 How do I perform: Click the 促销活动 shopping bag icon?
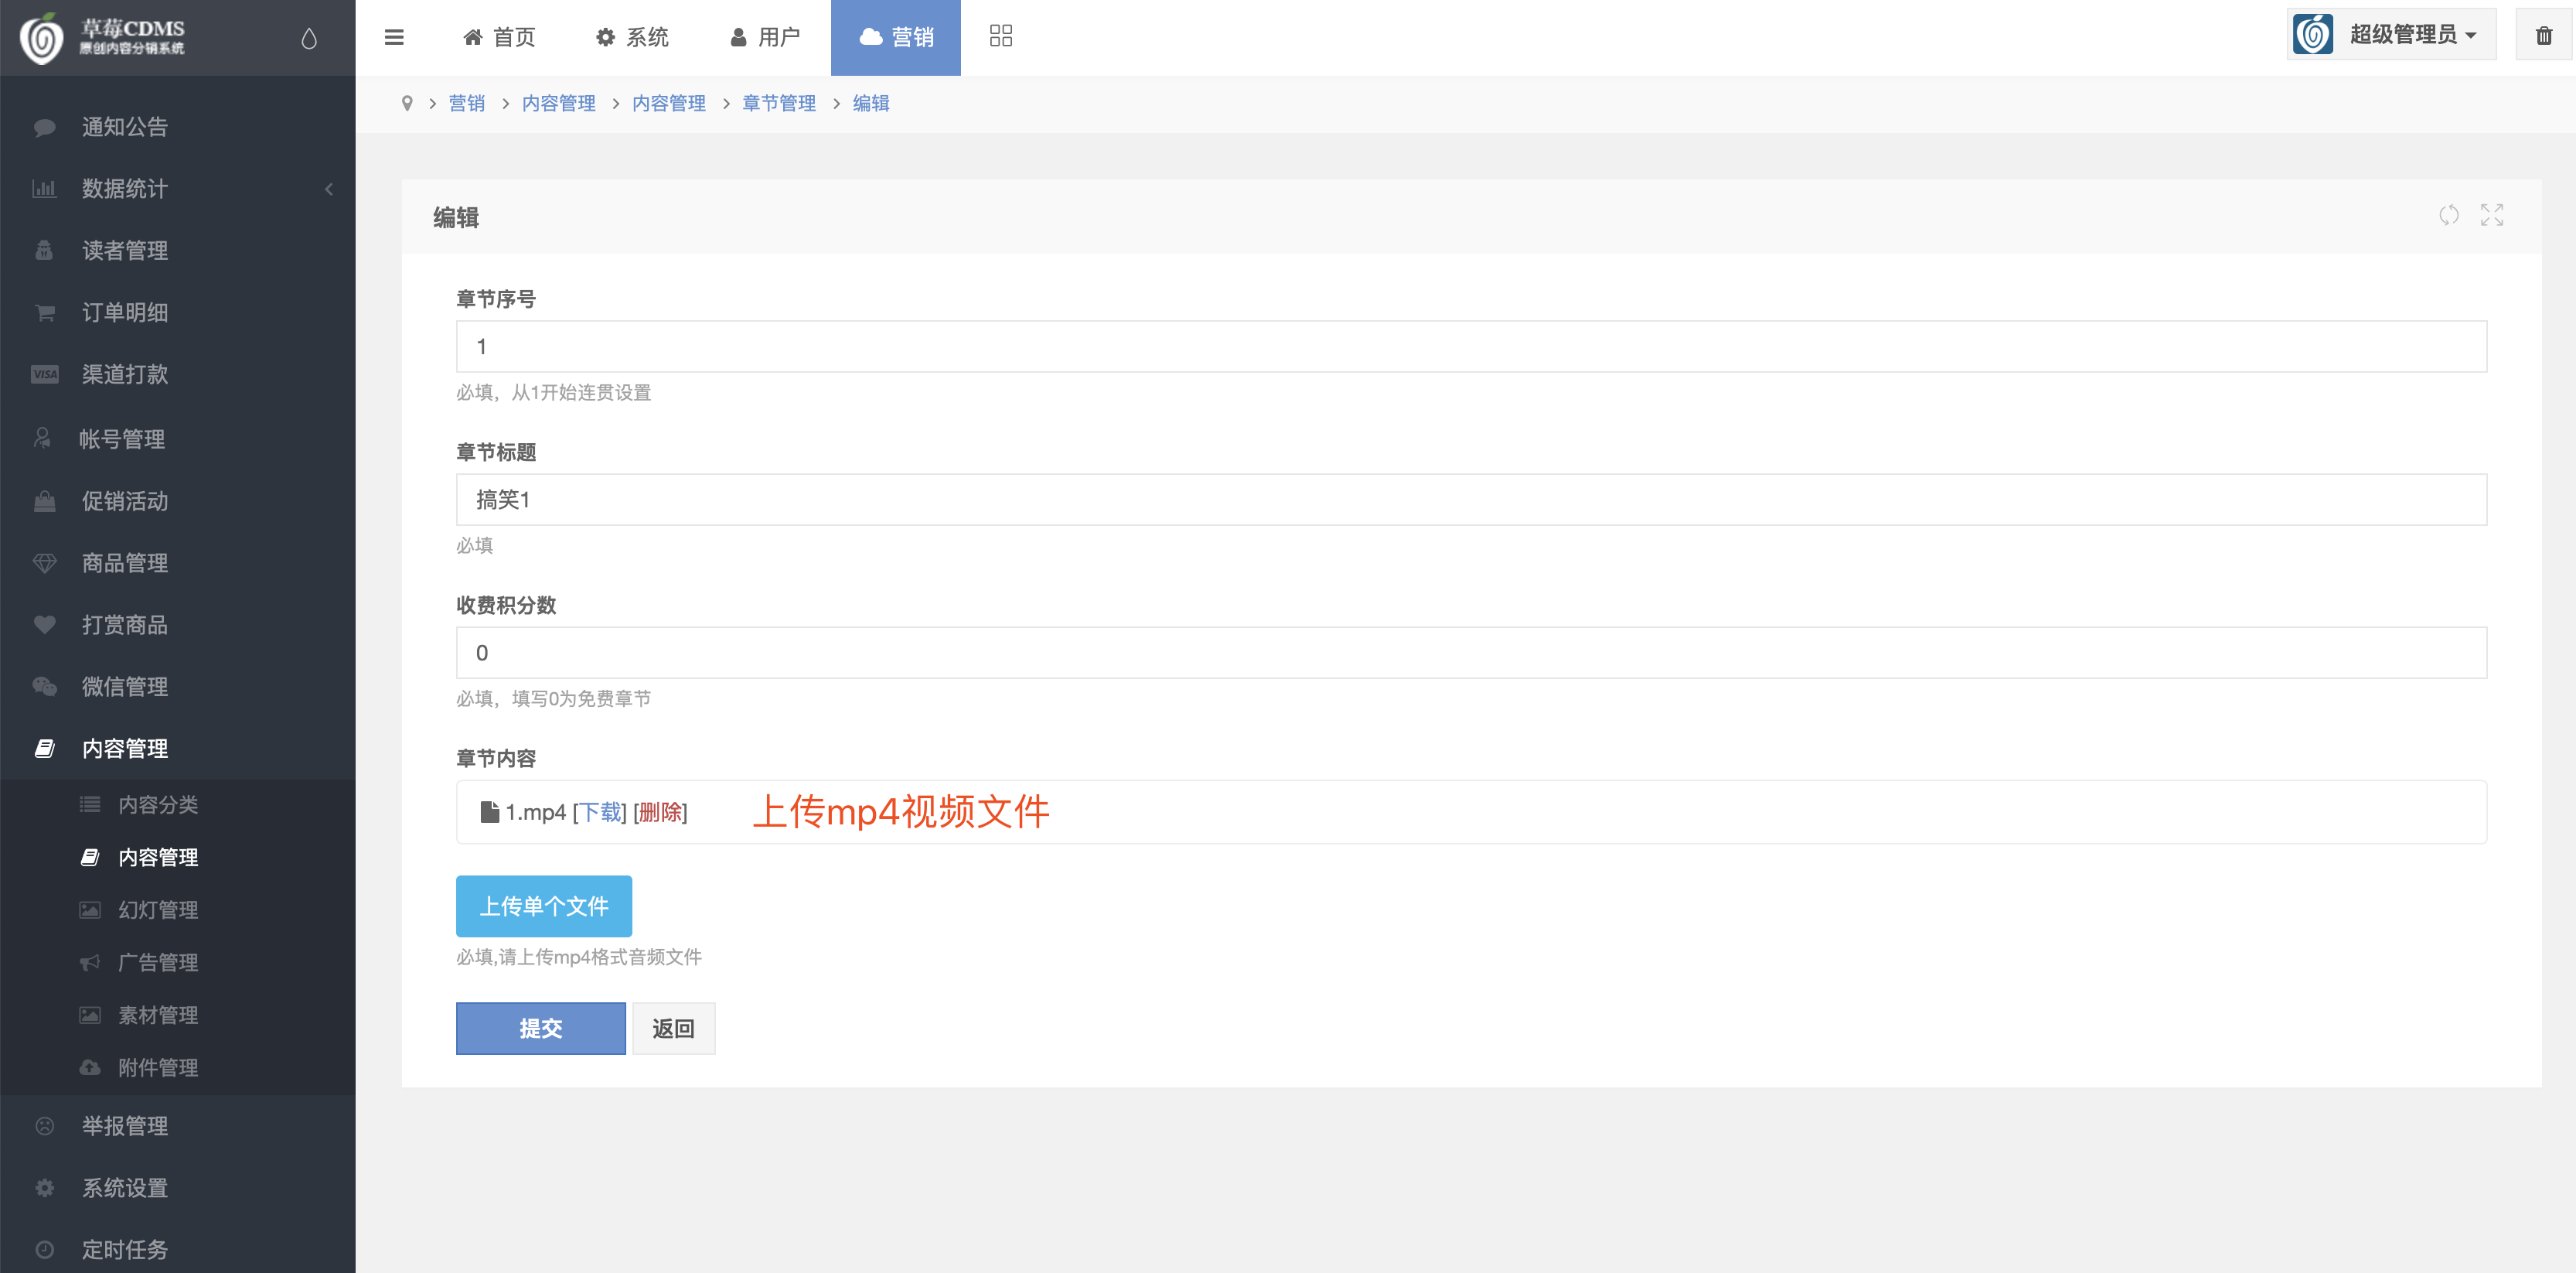pos(44,501)
